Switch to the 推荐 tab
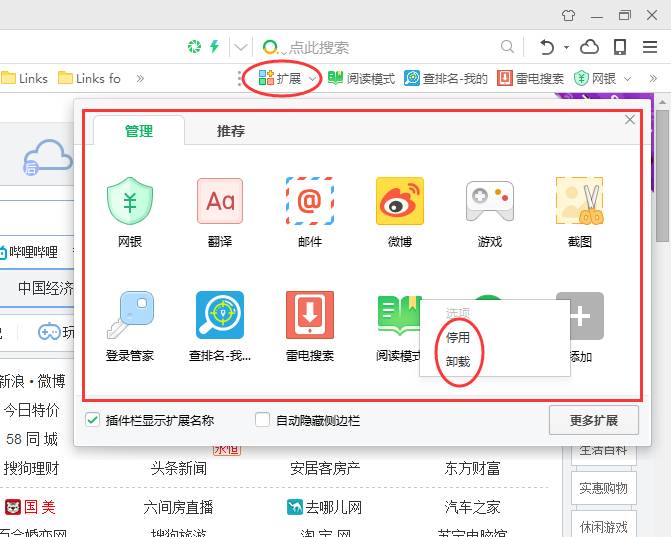The height and width of the screenshot is (537, 671). coord(231,131)
